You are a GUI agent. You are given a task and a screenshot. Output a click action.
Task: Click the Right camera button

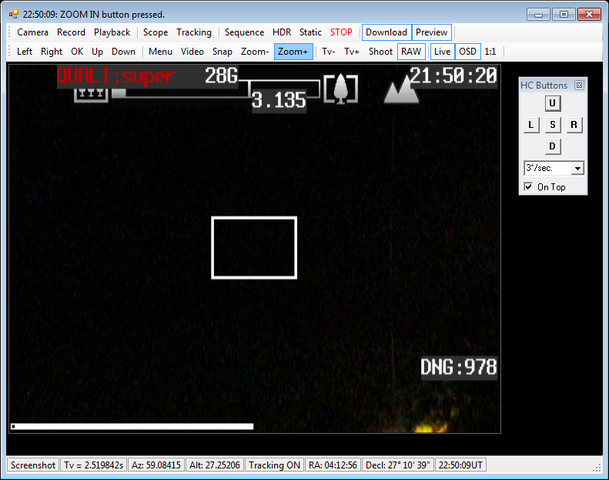click(51, 52)
